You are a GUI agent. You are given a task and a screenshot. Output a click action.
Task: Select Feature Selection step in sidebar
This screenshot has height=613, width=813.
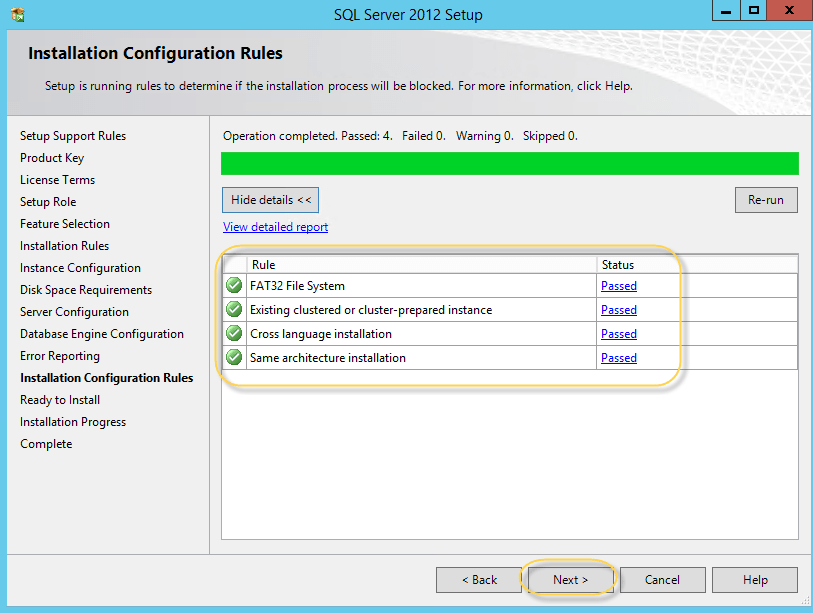65,224
